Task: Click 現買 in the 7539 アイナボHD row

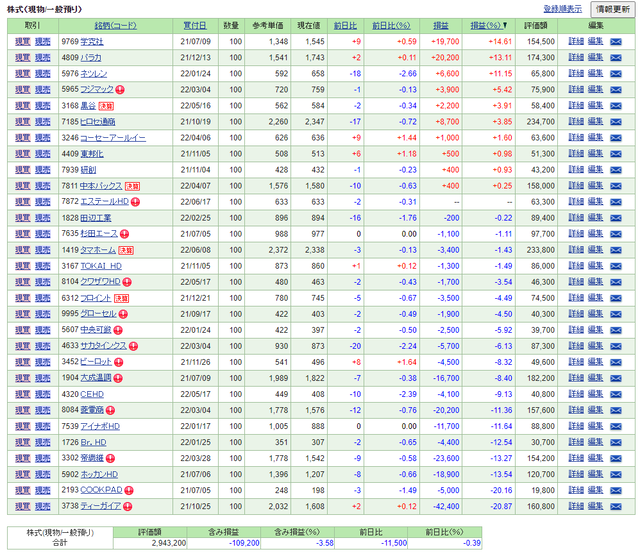Action: point(23,426)
